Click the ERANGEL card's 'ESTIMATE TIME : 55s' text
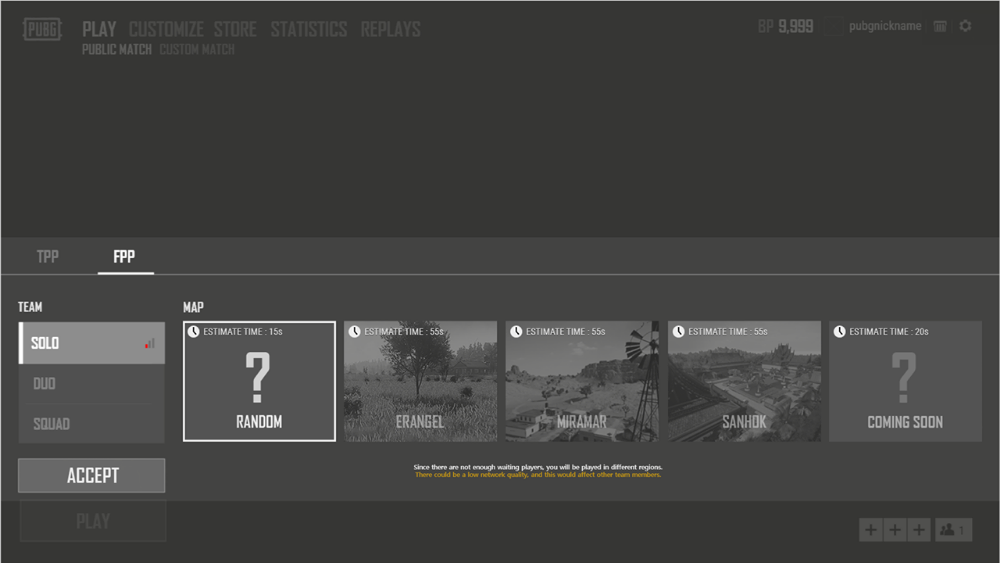This screenshot has height=563, width=1000. pyautogui.click(x=404, y=332)
